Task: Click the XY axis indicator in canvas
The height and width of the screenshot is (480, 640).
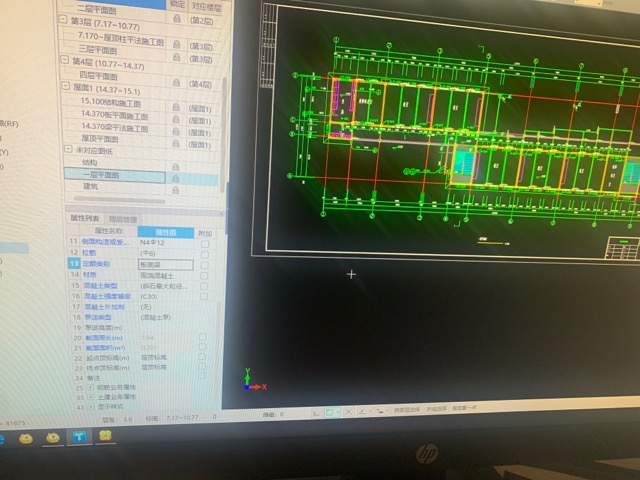Action: pyautogui.click(x=254, y=380)
